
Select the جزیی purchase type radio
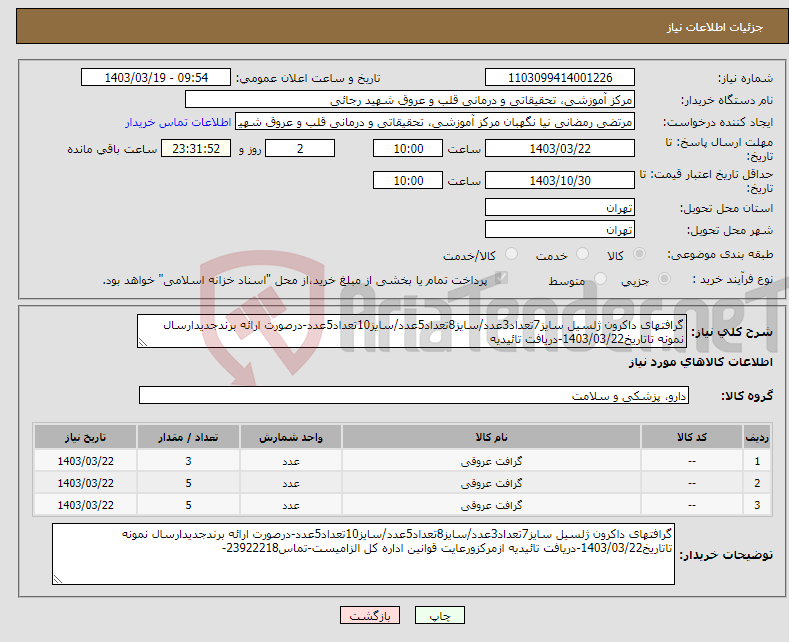(x=664, y=279)
